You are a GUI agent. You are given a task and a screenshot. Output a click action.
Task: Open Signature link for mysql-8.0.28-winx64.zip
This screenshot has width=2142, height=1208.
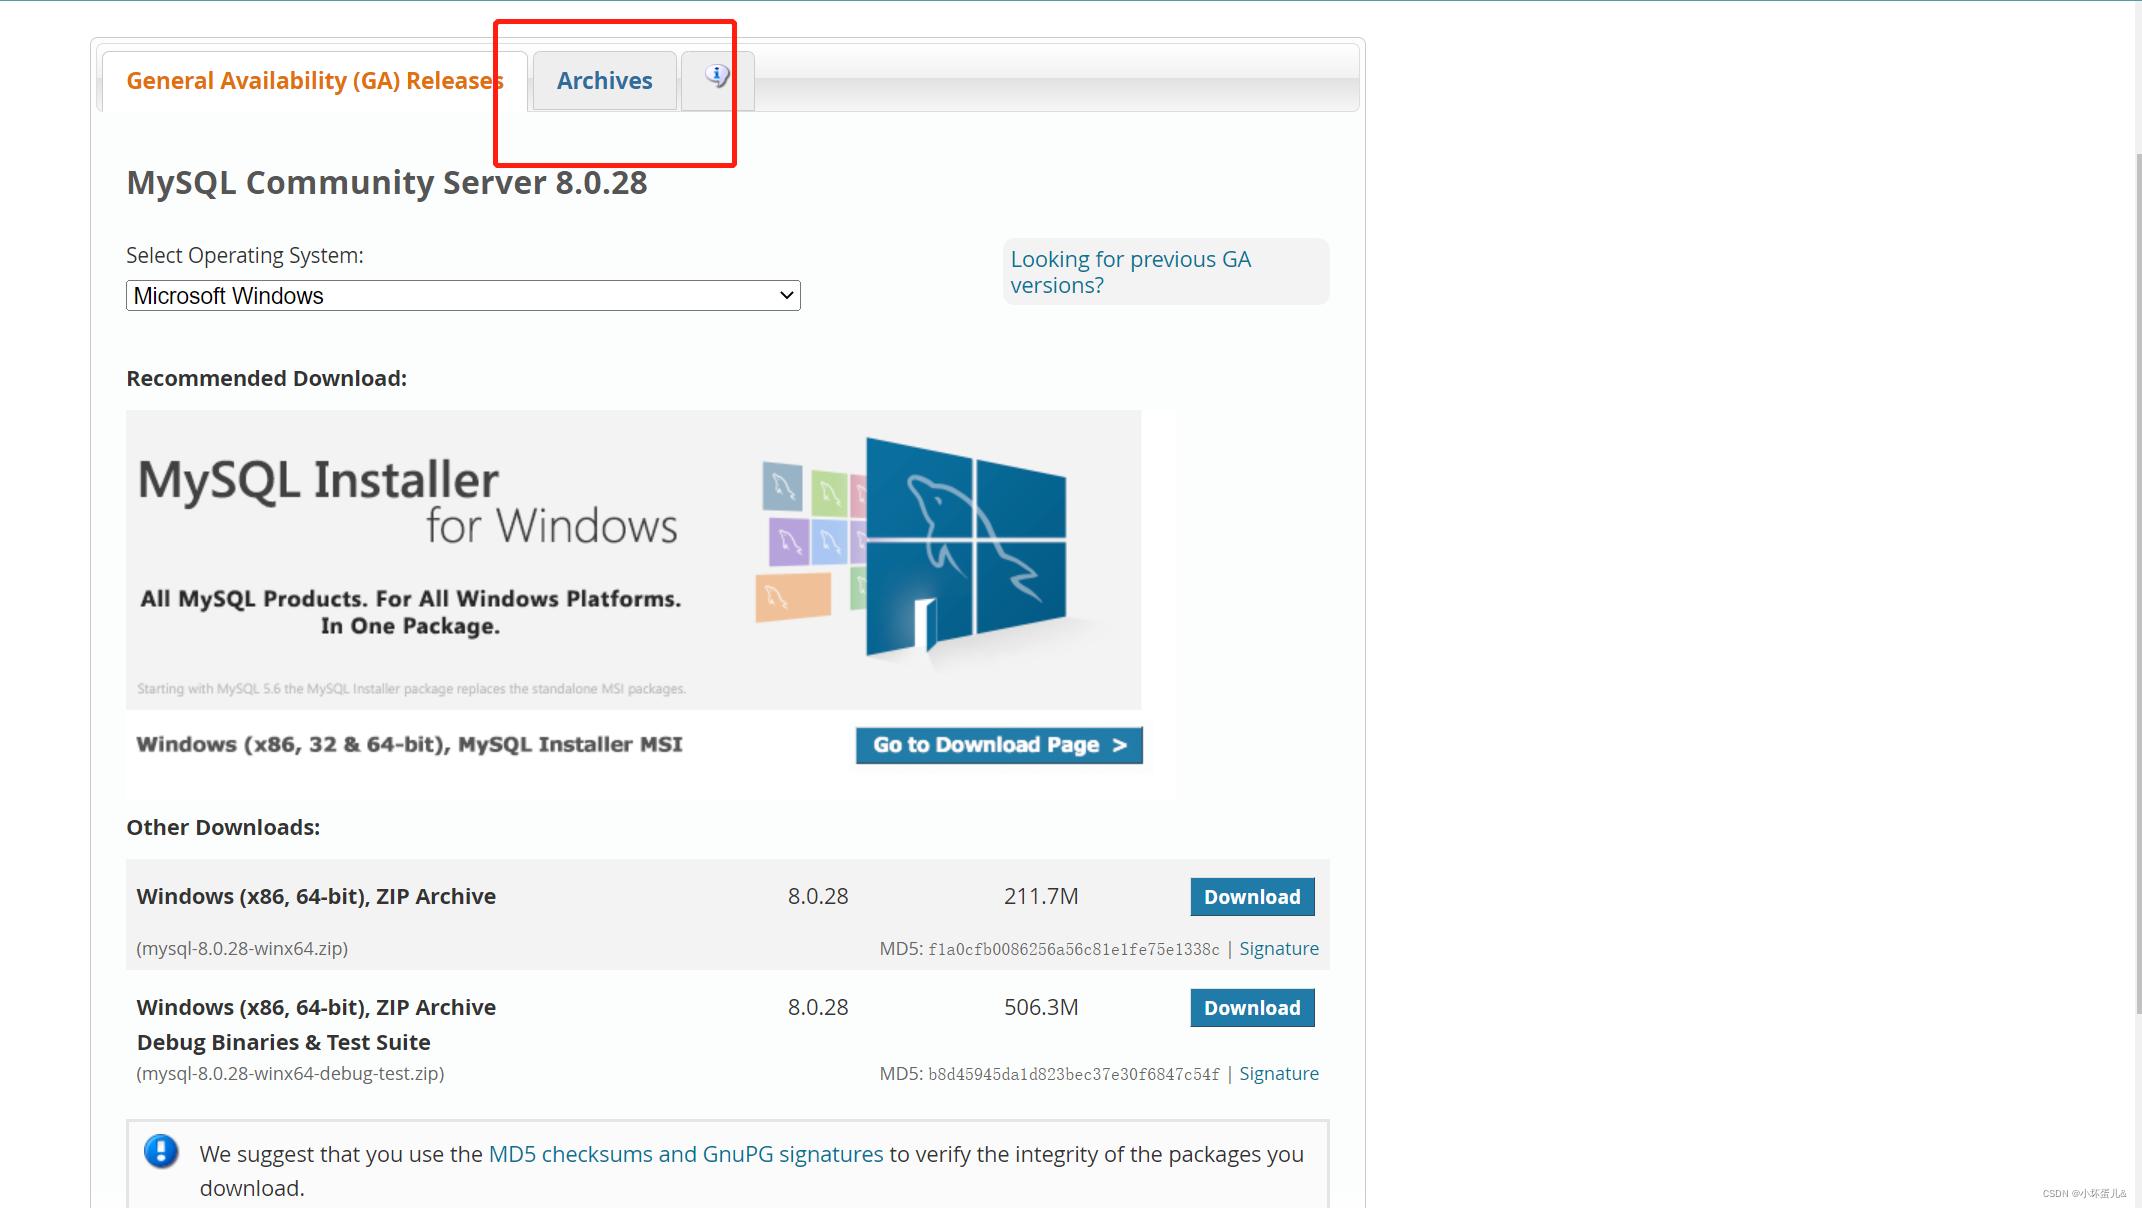click(x=1278, y=949)
